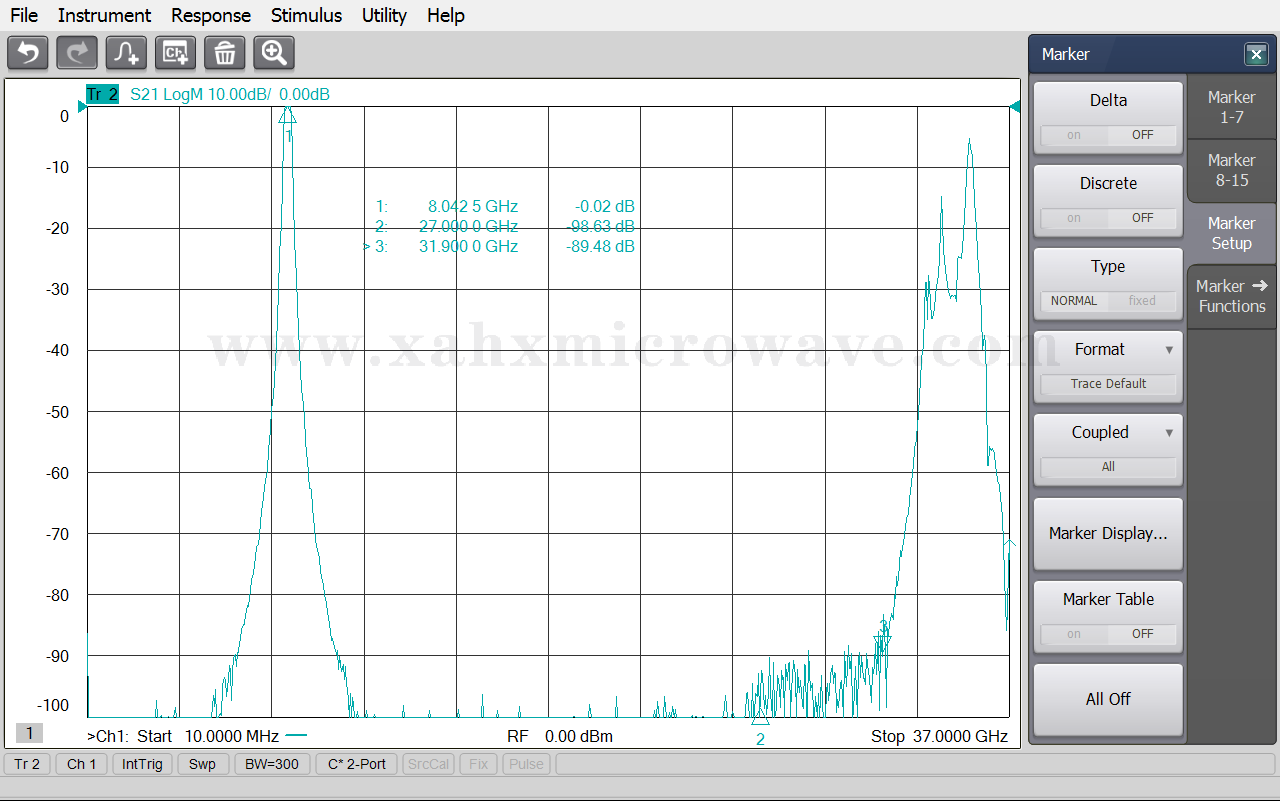
Task: Click the Redo arrow icon
Action: click(x=77, y=52)
